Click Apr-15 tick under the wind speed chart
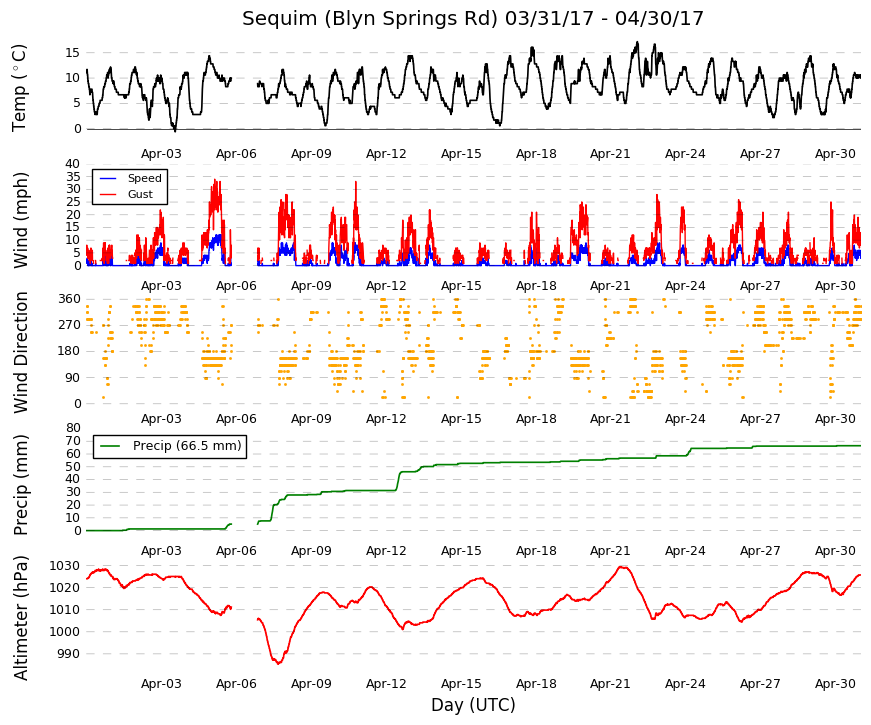Screen dimensions: 871x725 pyautogui.click(x=461, y=286)
